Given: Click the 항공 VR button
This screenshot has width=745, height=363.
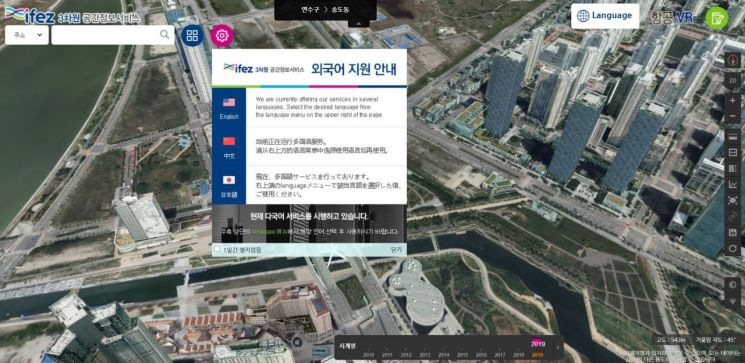Looking at the screenshot, I should click(673, 18).
